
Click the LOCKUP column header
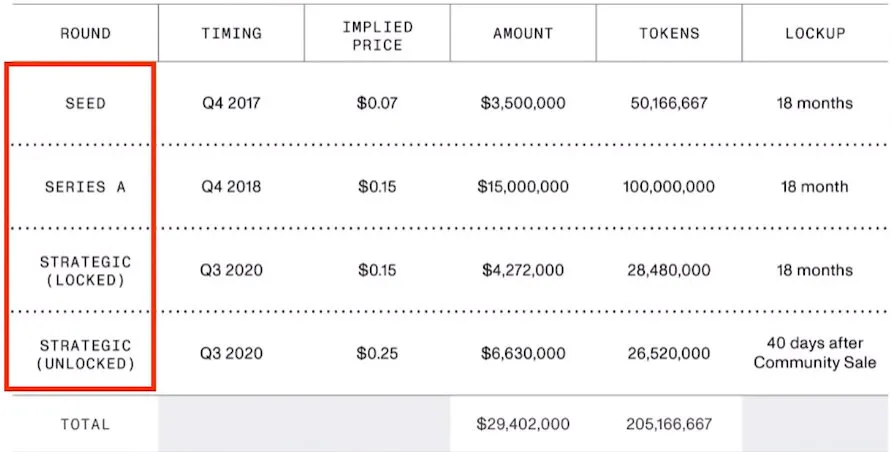pos(814,33)
